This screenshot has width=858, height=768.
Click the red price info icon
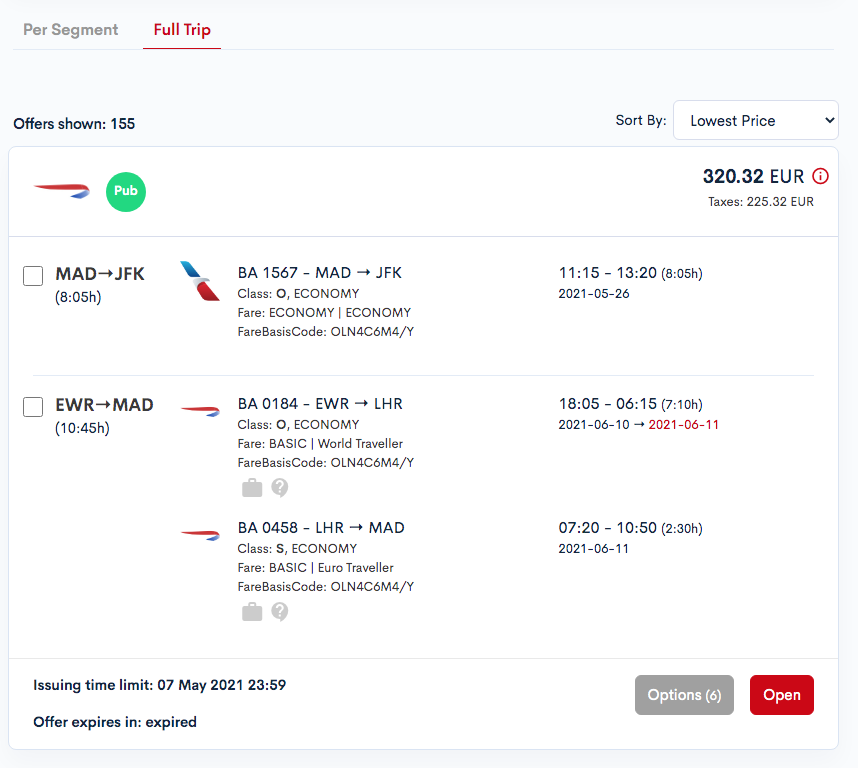click(x=820, y=176)
